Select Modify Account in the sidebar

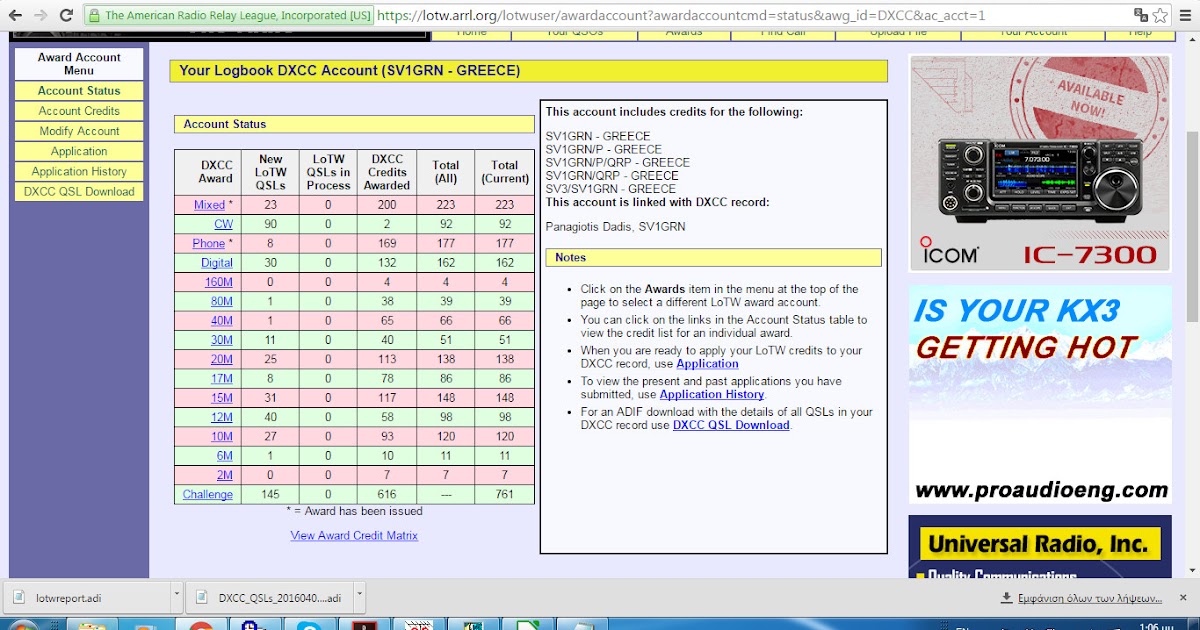(x=78, y=131)
